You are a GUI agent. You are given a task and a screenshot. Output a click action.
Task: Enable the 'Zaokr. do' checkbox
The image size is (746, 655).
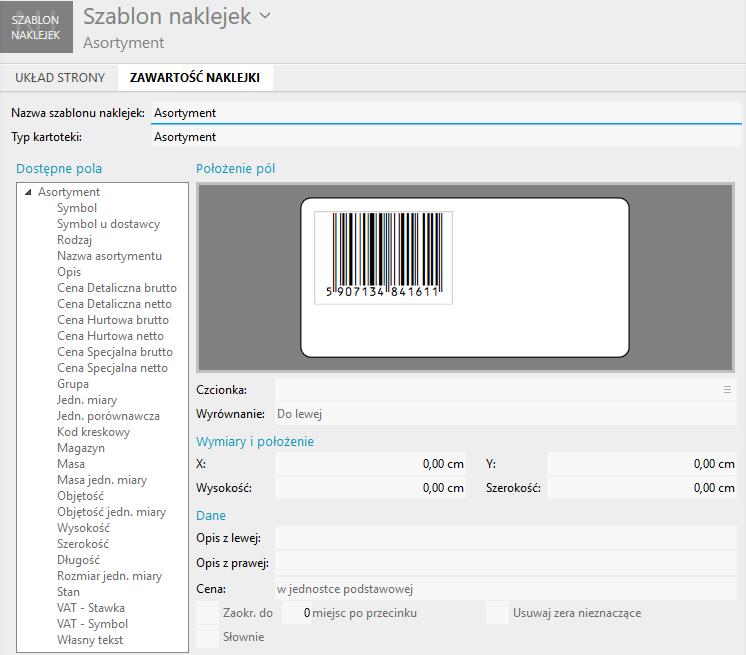coord(207,613)
